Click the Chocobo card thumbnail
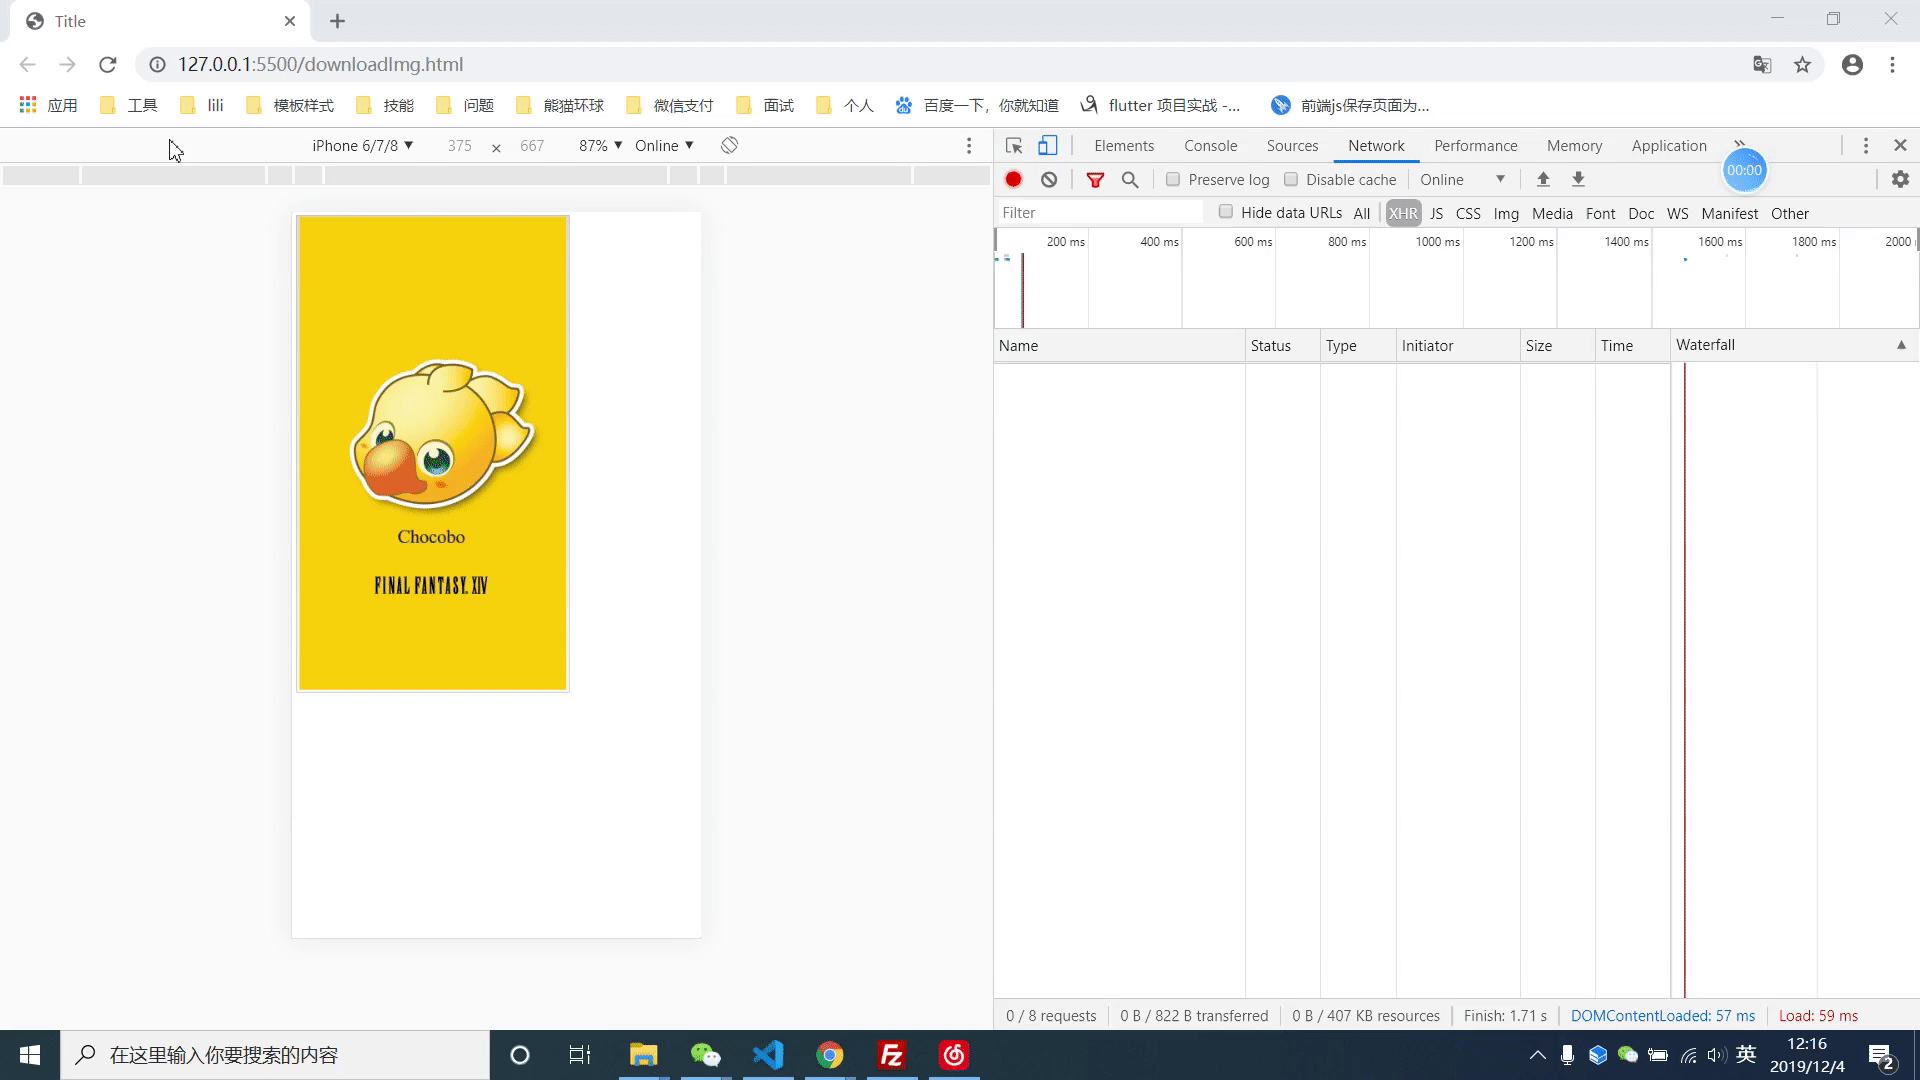This screenshot has height=1080, width=1920. (433, 454)
